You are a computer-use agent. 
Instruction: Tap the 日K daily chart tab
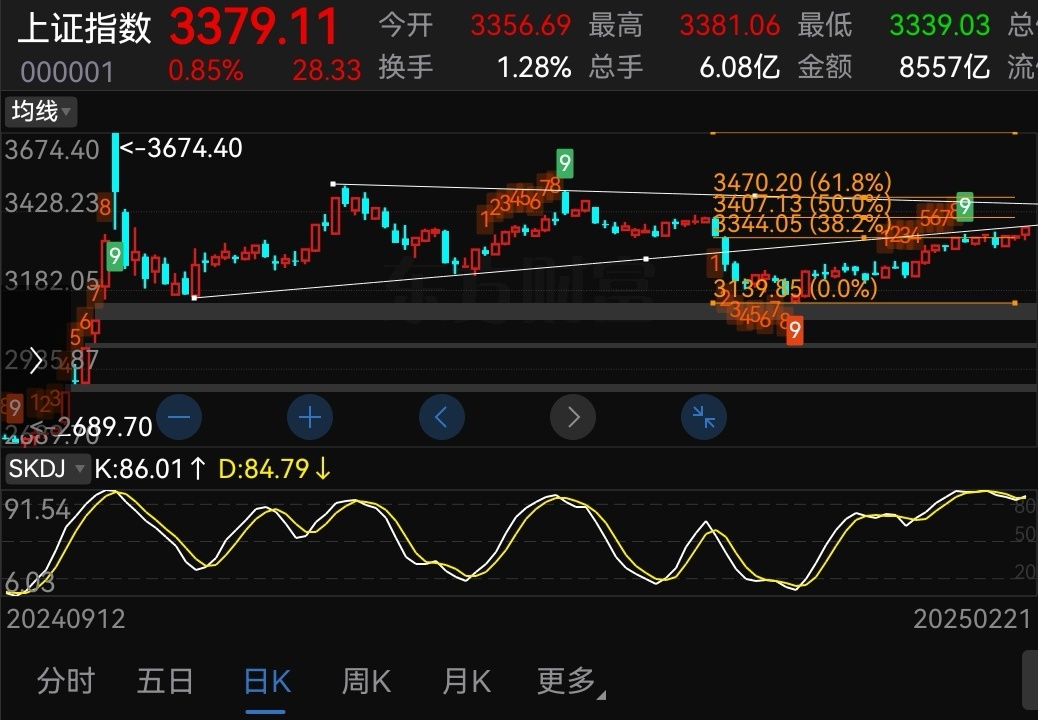point(267,682)
